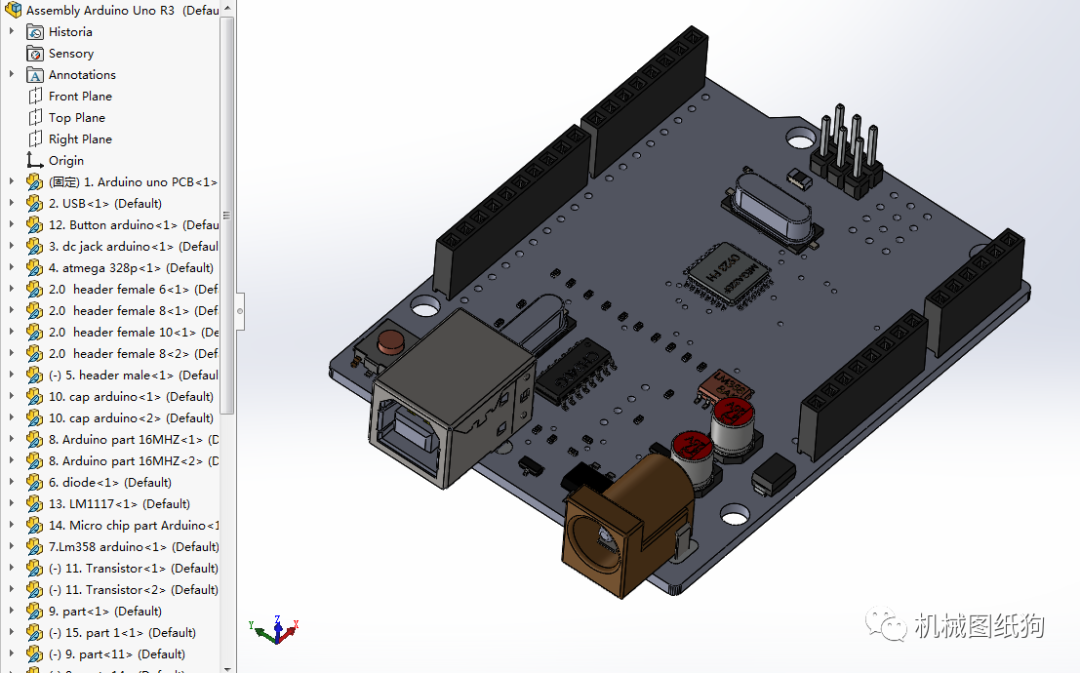The height and width of the screenshot is (673, 1080).
Task: Expand the Historia node
Action: coord(11,32)
